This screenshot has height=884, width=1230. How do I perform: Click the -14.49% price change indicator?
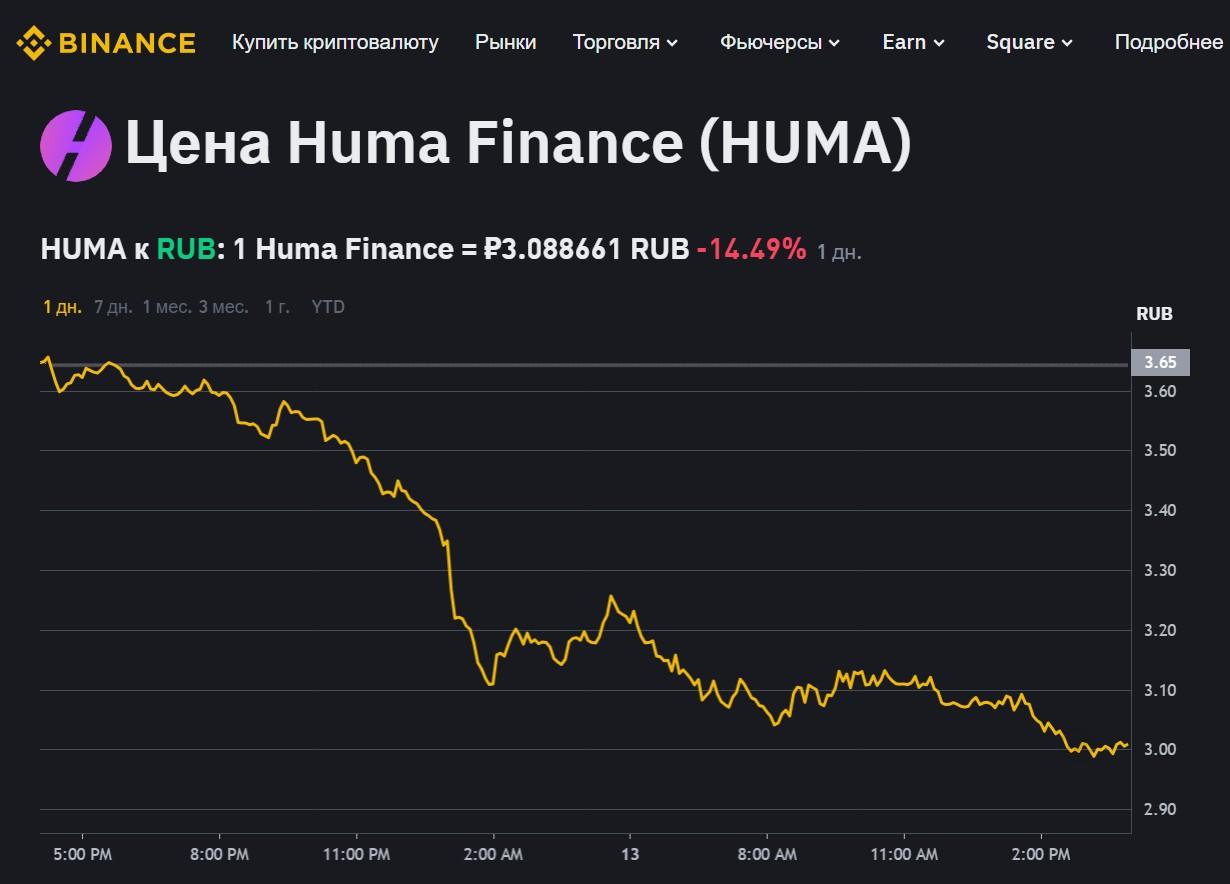752,249
